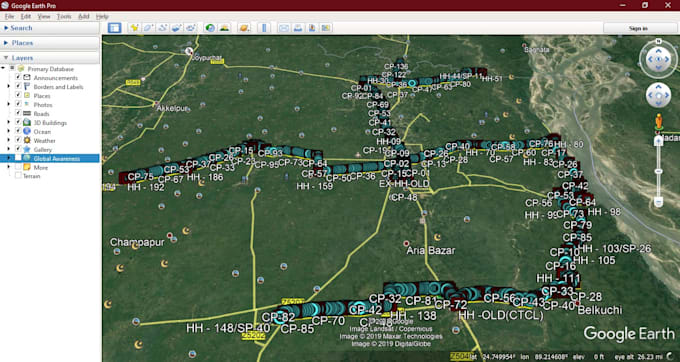The image size is (680, 362).
Task: Select the Global Awareness layer item
Action: pyautogui.click(x=57, y=159)
